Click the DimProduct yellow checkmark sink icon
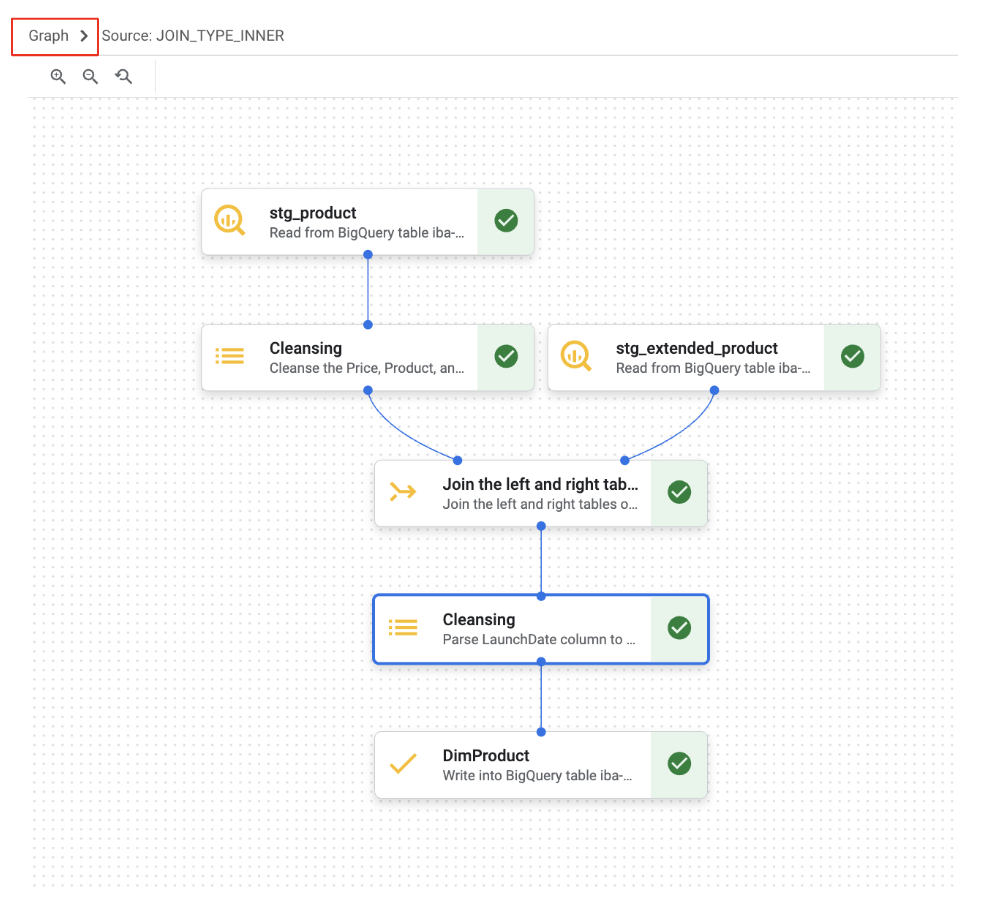This screenshot has width=992, height=906. click(x=403, y=765)
